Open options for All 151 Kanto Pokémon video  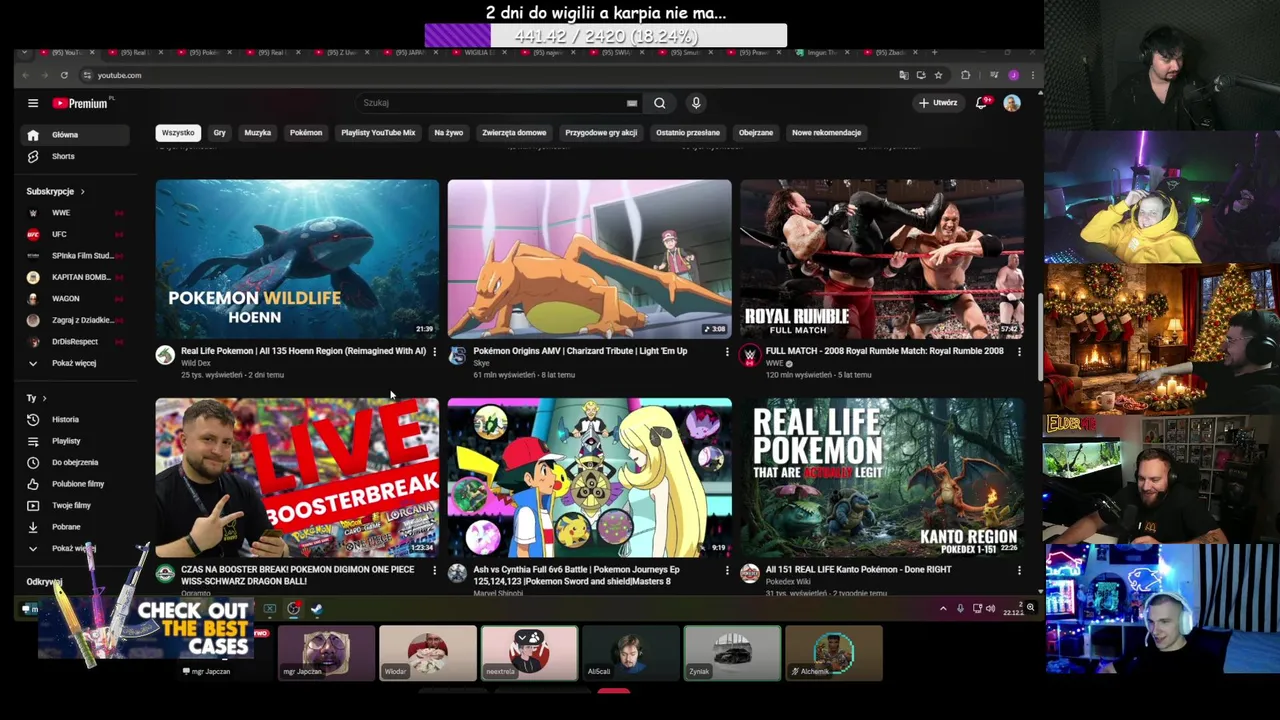[1019, 570]
